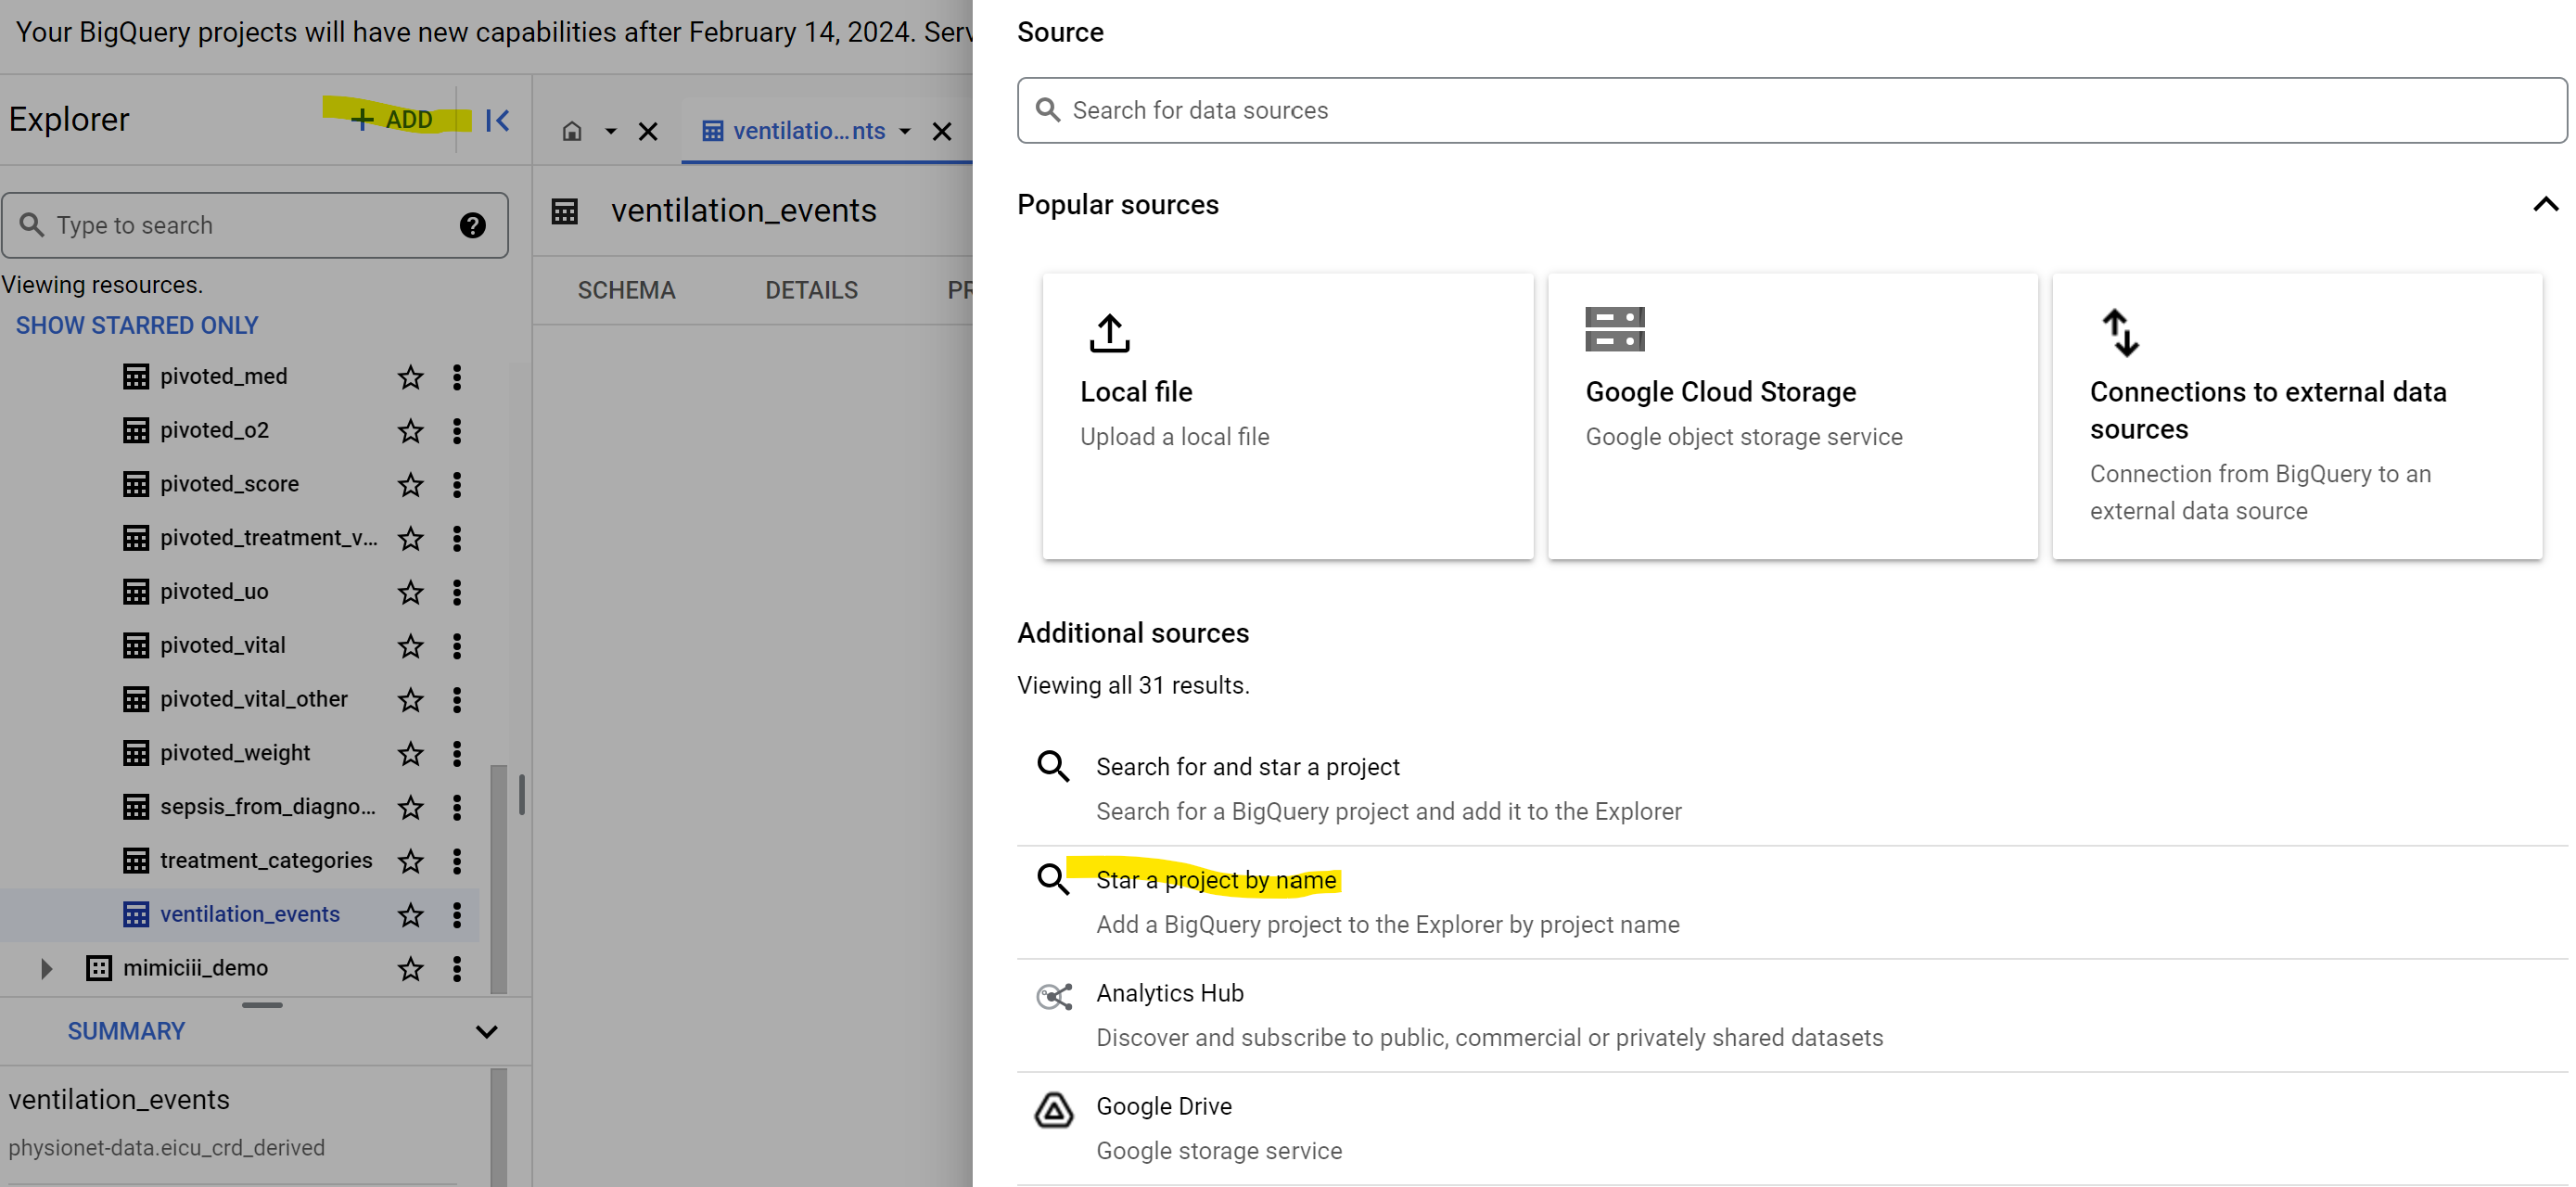The width and height of the screenshot is (2576, 1187).
Task: Select the pivoted_treatment_v... table
Action: click(269, 538)
